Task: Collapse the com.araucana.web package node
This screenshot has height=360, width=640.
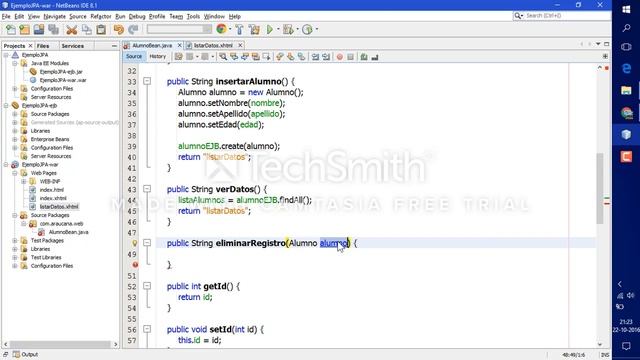Action: click(24, 224)
